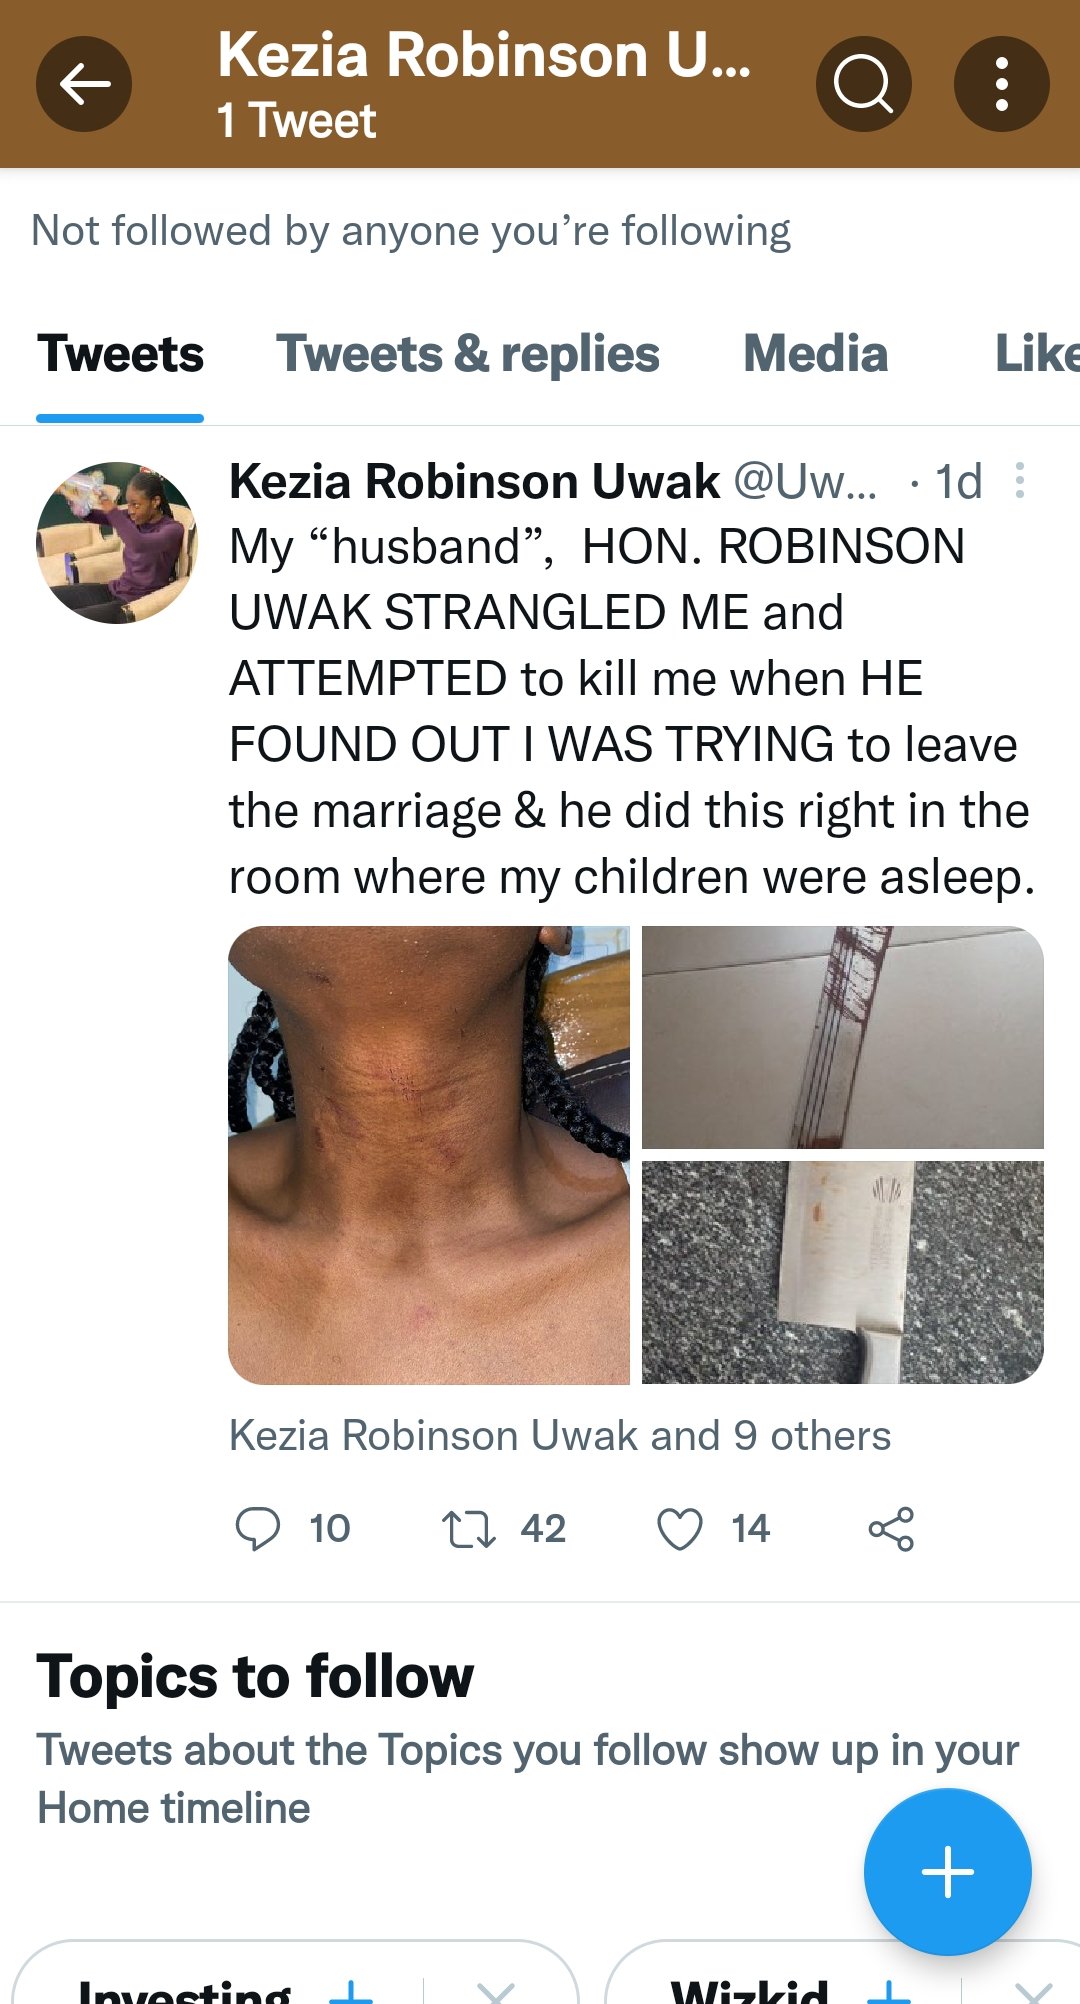Open the profile search icon
The image size is (1080, 2004).
[x=863, y=84]
